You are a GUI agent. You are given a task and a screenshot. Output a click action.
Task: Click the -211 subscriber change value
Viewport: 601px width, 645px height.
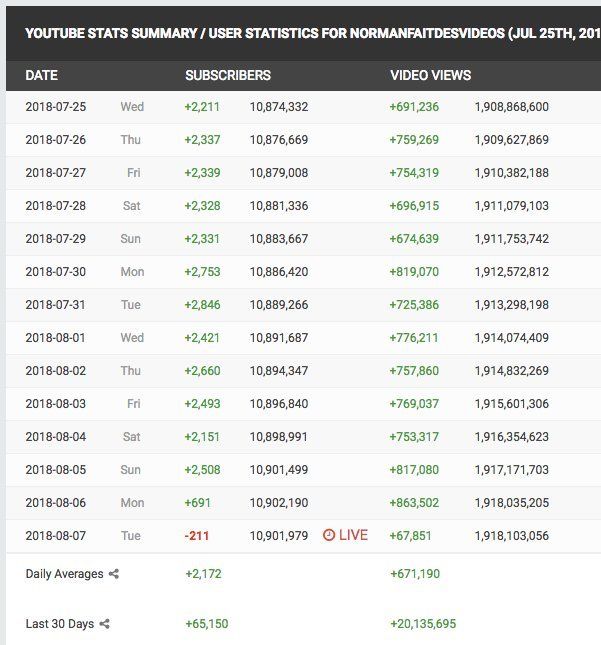pyautogui.click(x=197, y=536)
